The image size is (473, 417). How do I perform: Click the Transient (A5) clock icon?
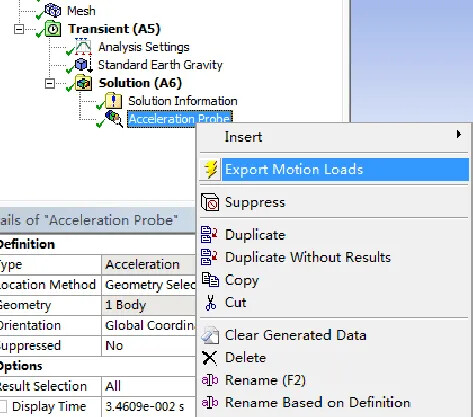53,29
